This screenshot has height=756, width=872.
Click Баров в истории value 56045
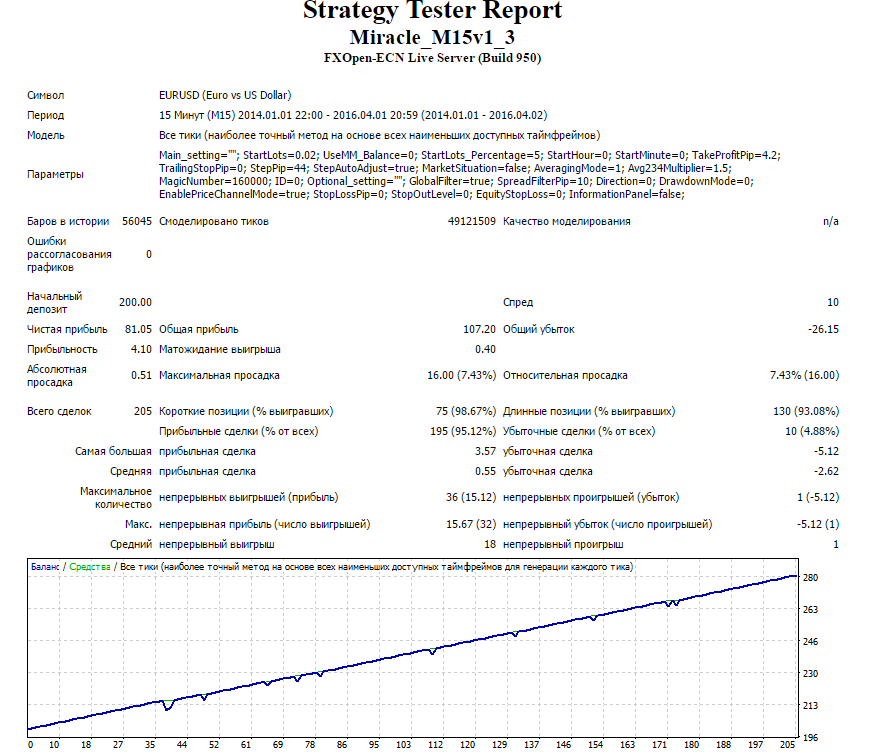pos(137,221)
